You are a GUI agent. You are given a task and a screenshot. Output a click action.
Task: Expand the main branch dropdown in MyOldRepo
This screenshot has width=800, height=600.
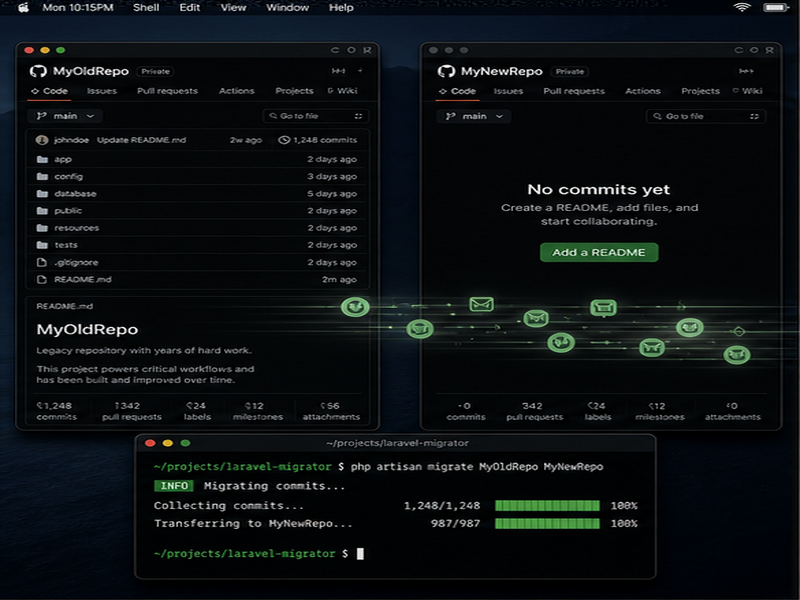pos(65,116)
